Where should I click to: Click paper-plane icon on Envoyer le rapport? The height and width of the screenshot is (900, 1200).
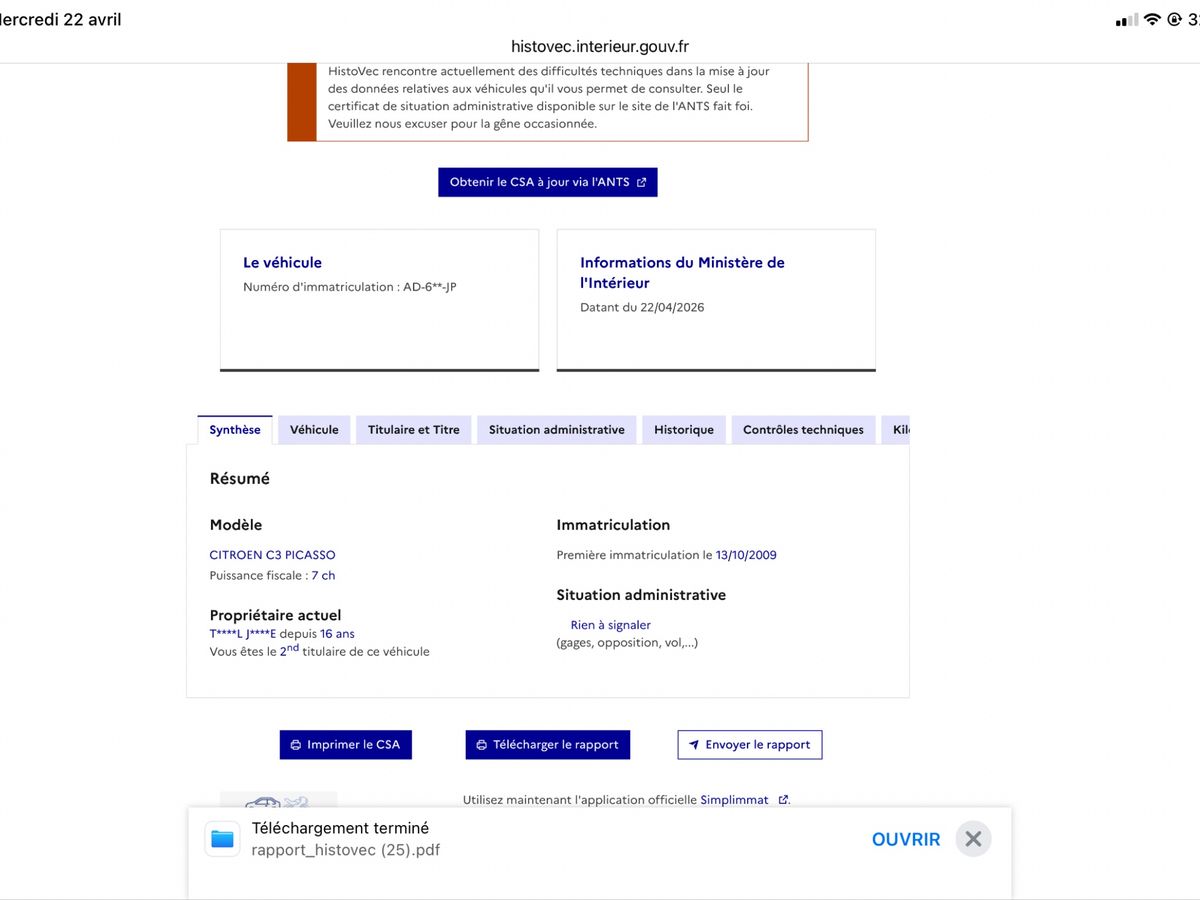click(694, 745)
